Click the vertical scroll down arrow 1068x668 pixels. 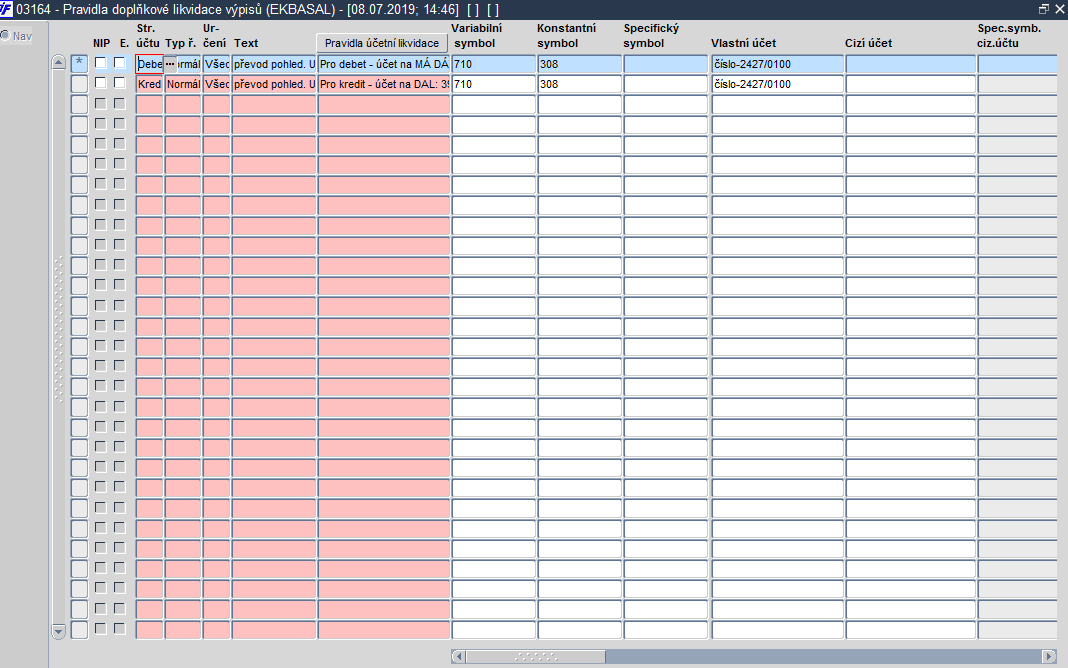point(59,631)
